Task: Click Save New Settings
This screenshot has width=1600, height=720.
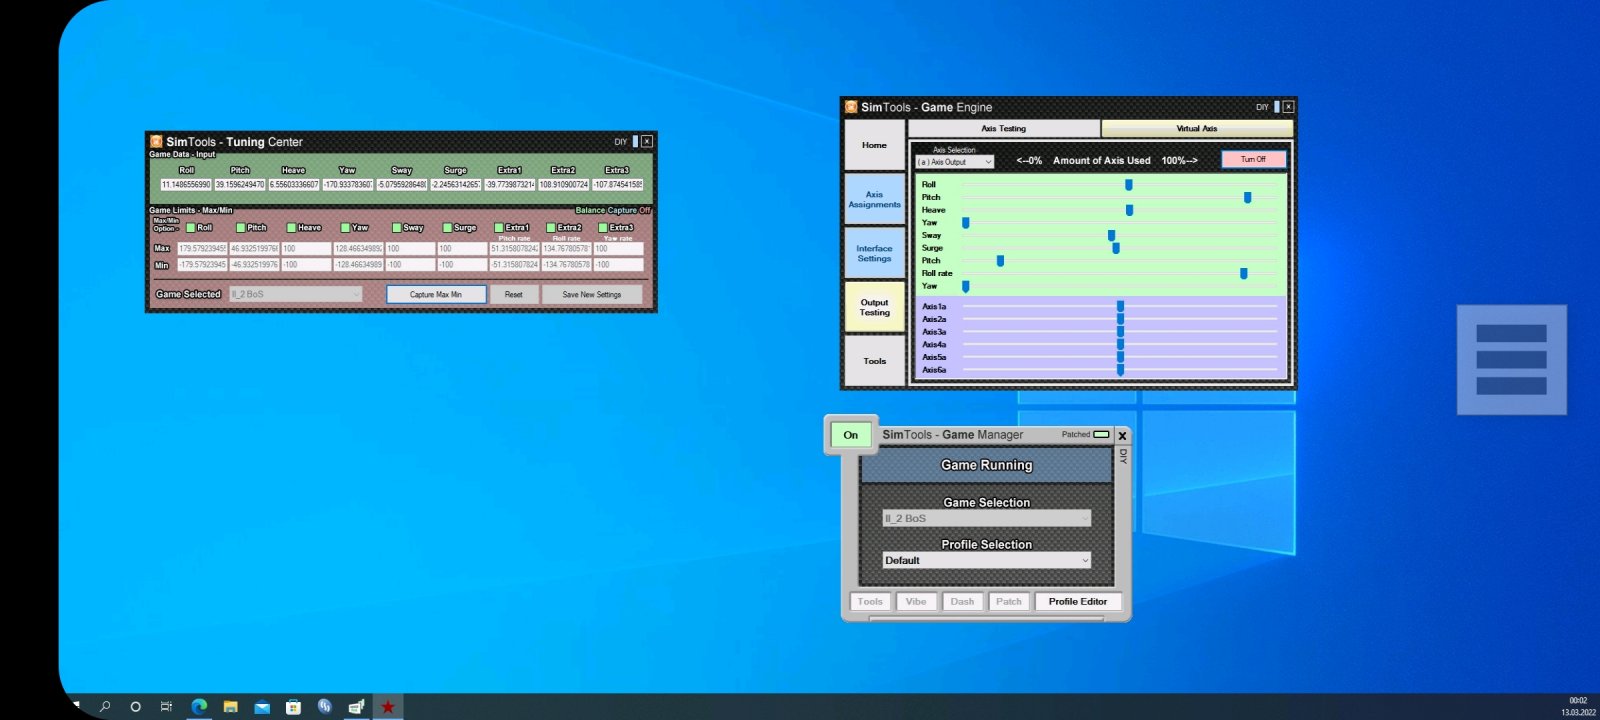Action: tap(592, 294)
